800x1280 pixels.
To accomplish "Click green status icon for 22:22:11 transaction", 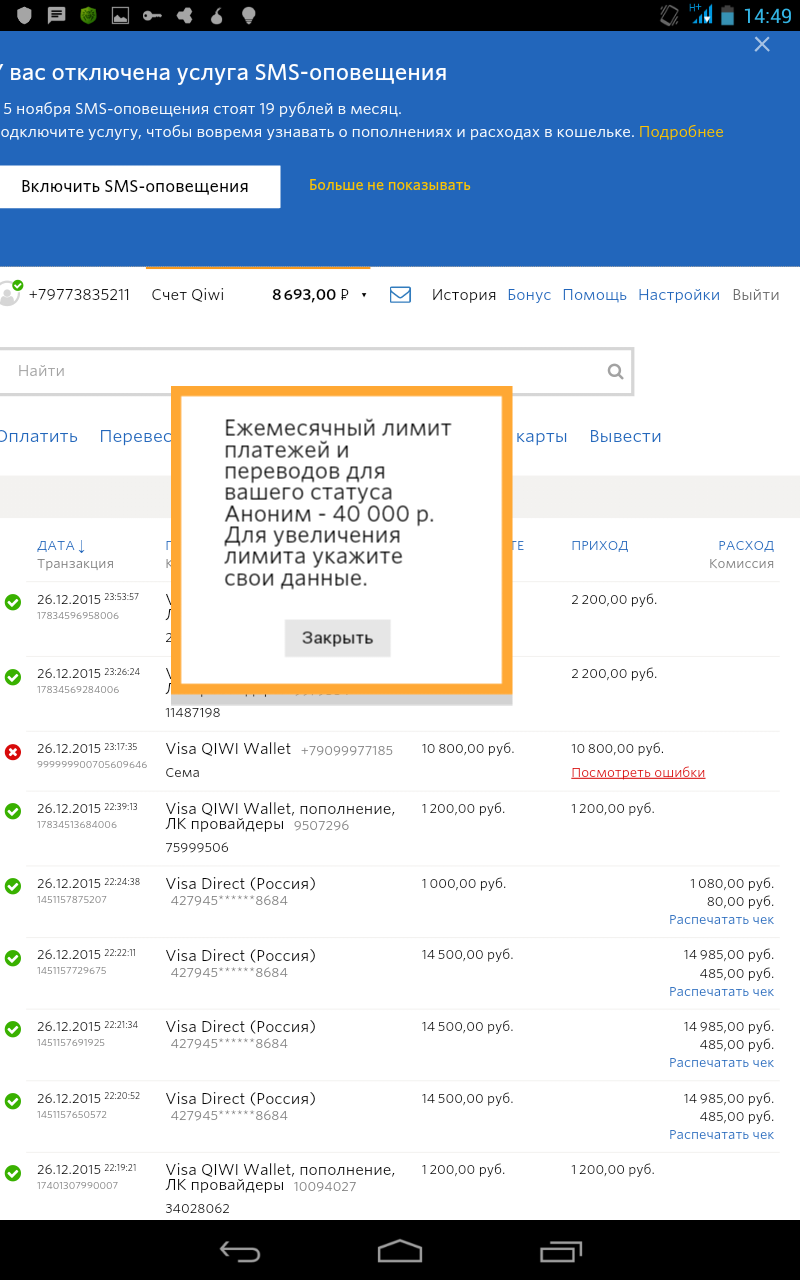I will [13, 958].
